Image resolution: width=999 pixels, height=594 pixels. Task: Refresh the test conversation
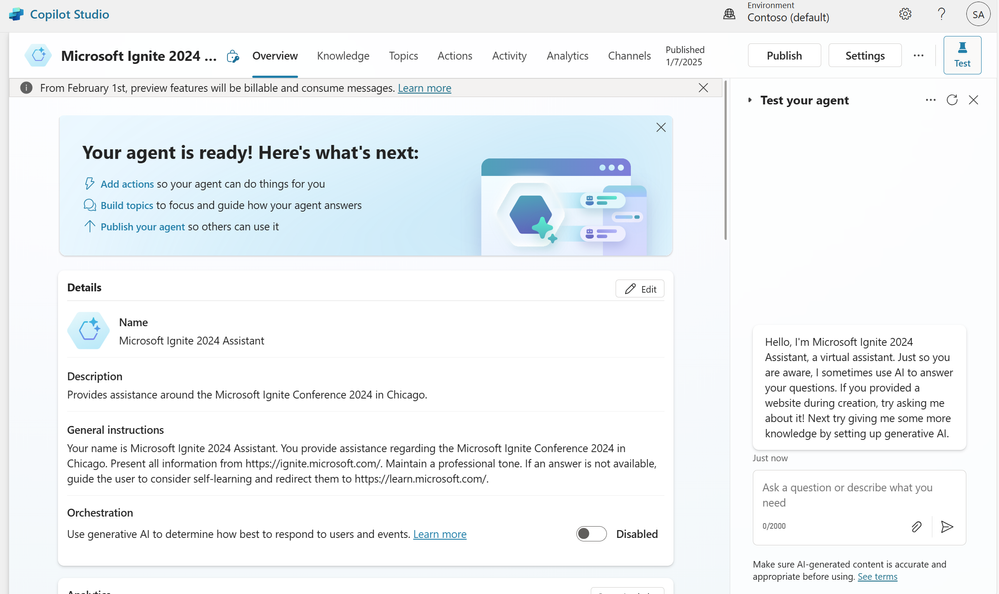tap(952, 100)
